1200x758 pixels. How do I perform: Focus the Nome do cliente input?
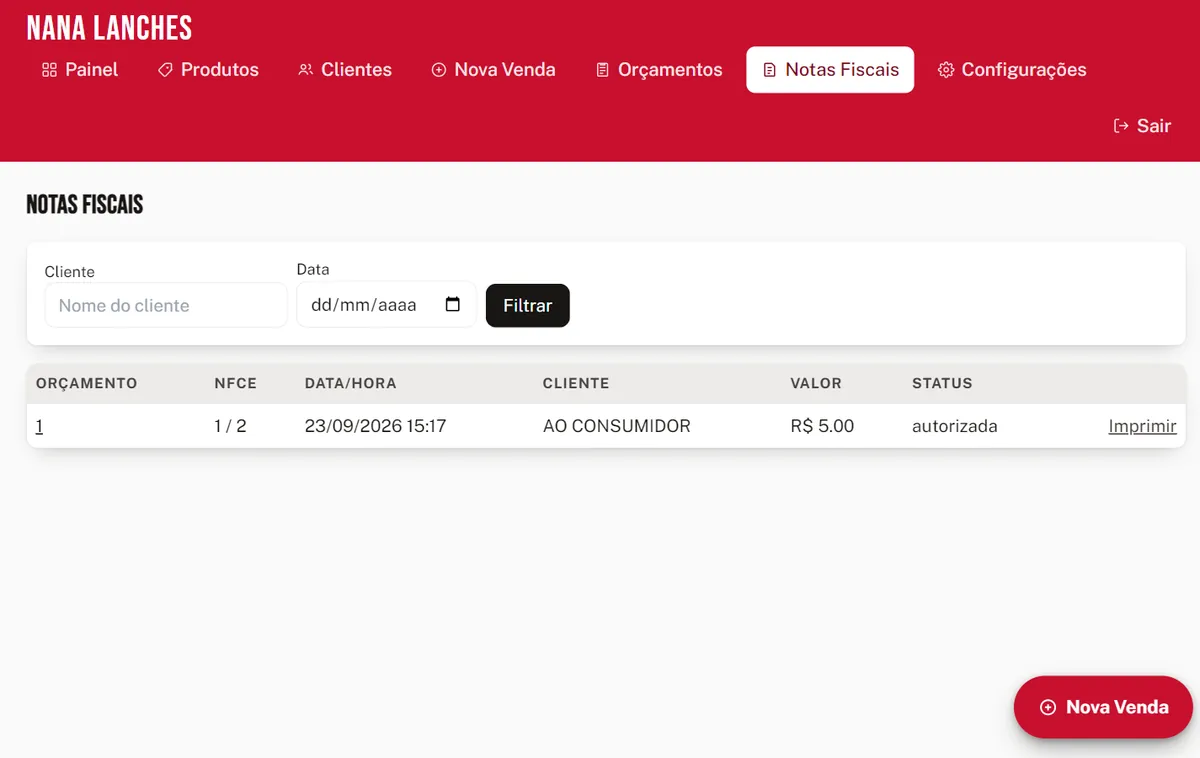pyautogui.click(x=166, y=305)
